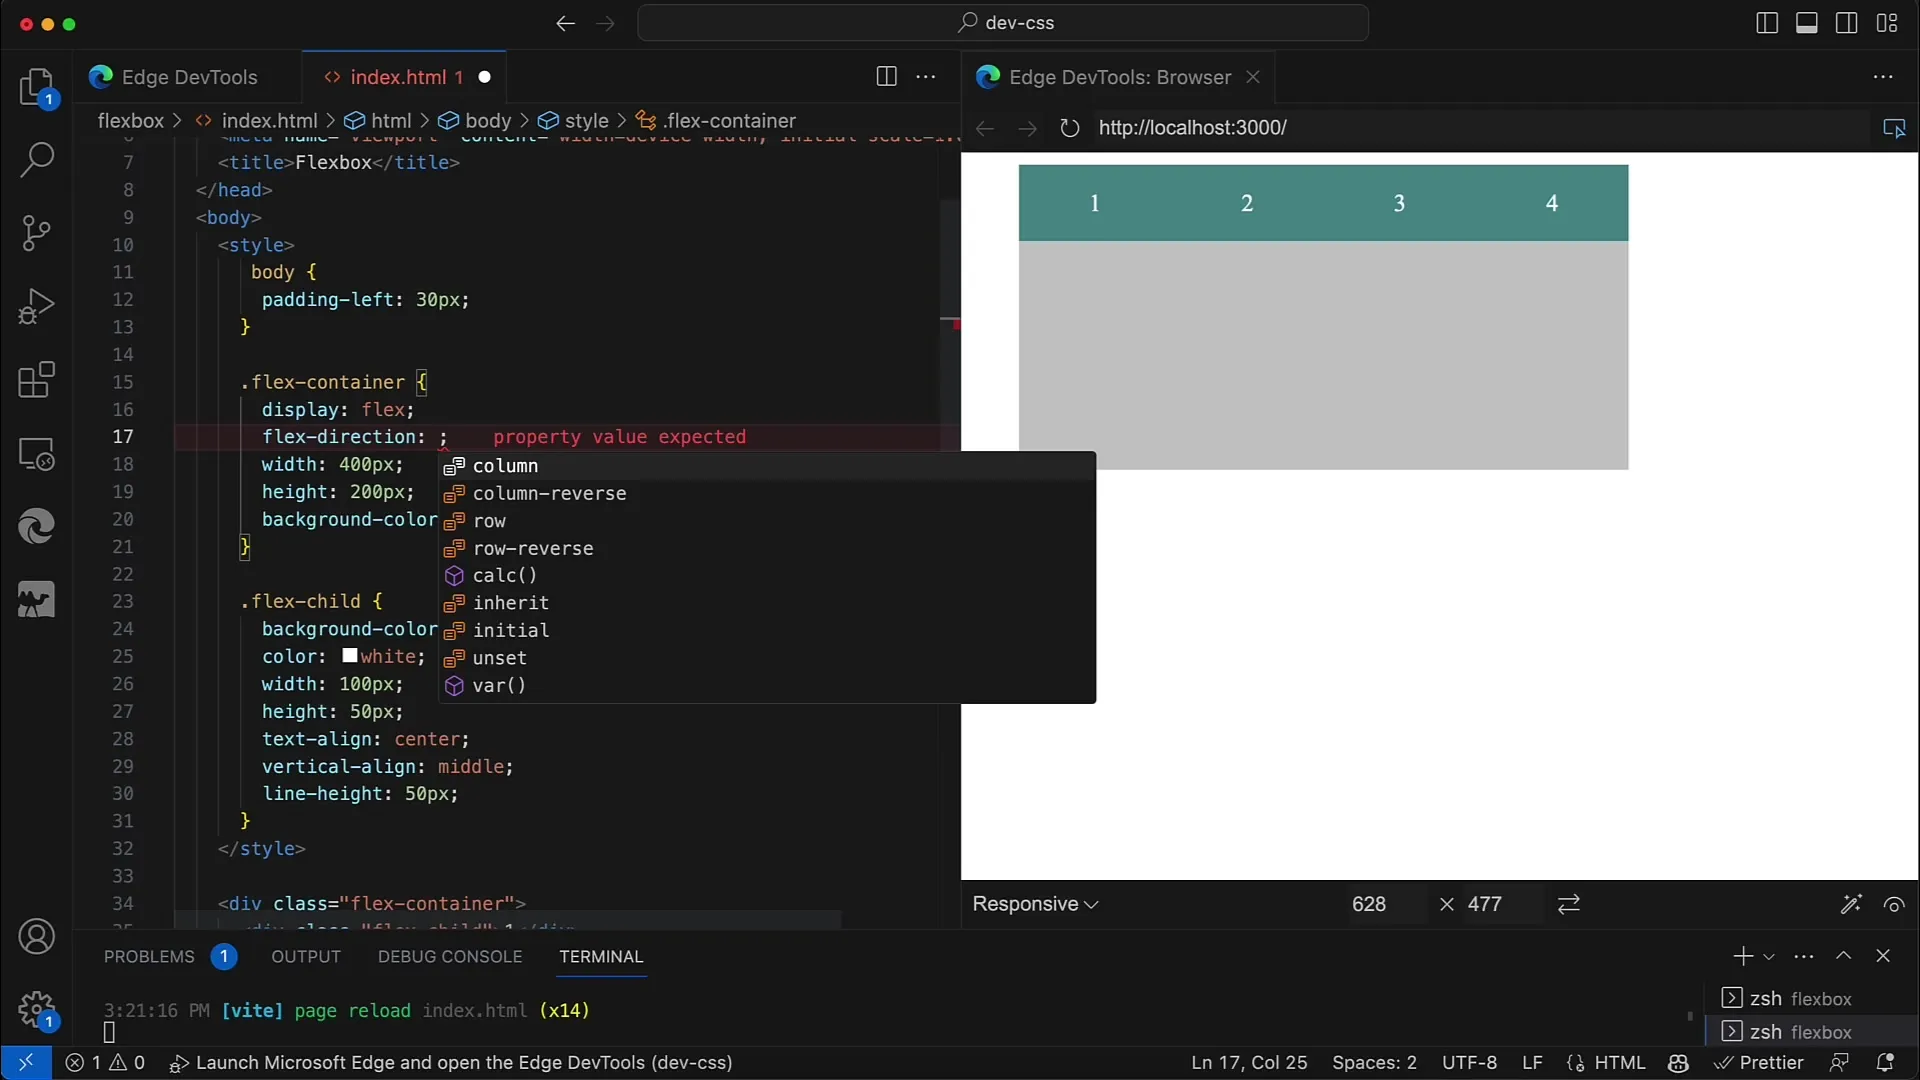Open terminal panel more actions menu
This screenshot has width=1920, height=1080.
pos(1804,956)
